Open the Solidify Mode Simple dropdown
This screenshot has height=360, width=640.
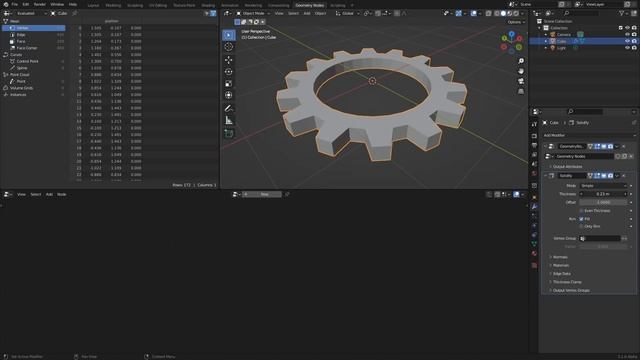pos(603,186)
